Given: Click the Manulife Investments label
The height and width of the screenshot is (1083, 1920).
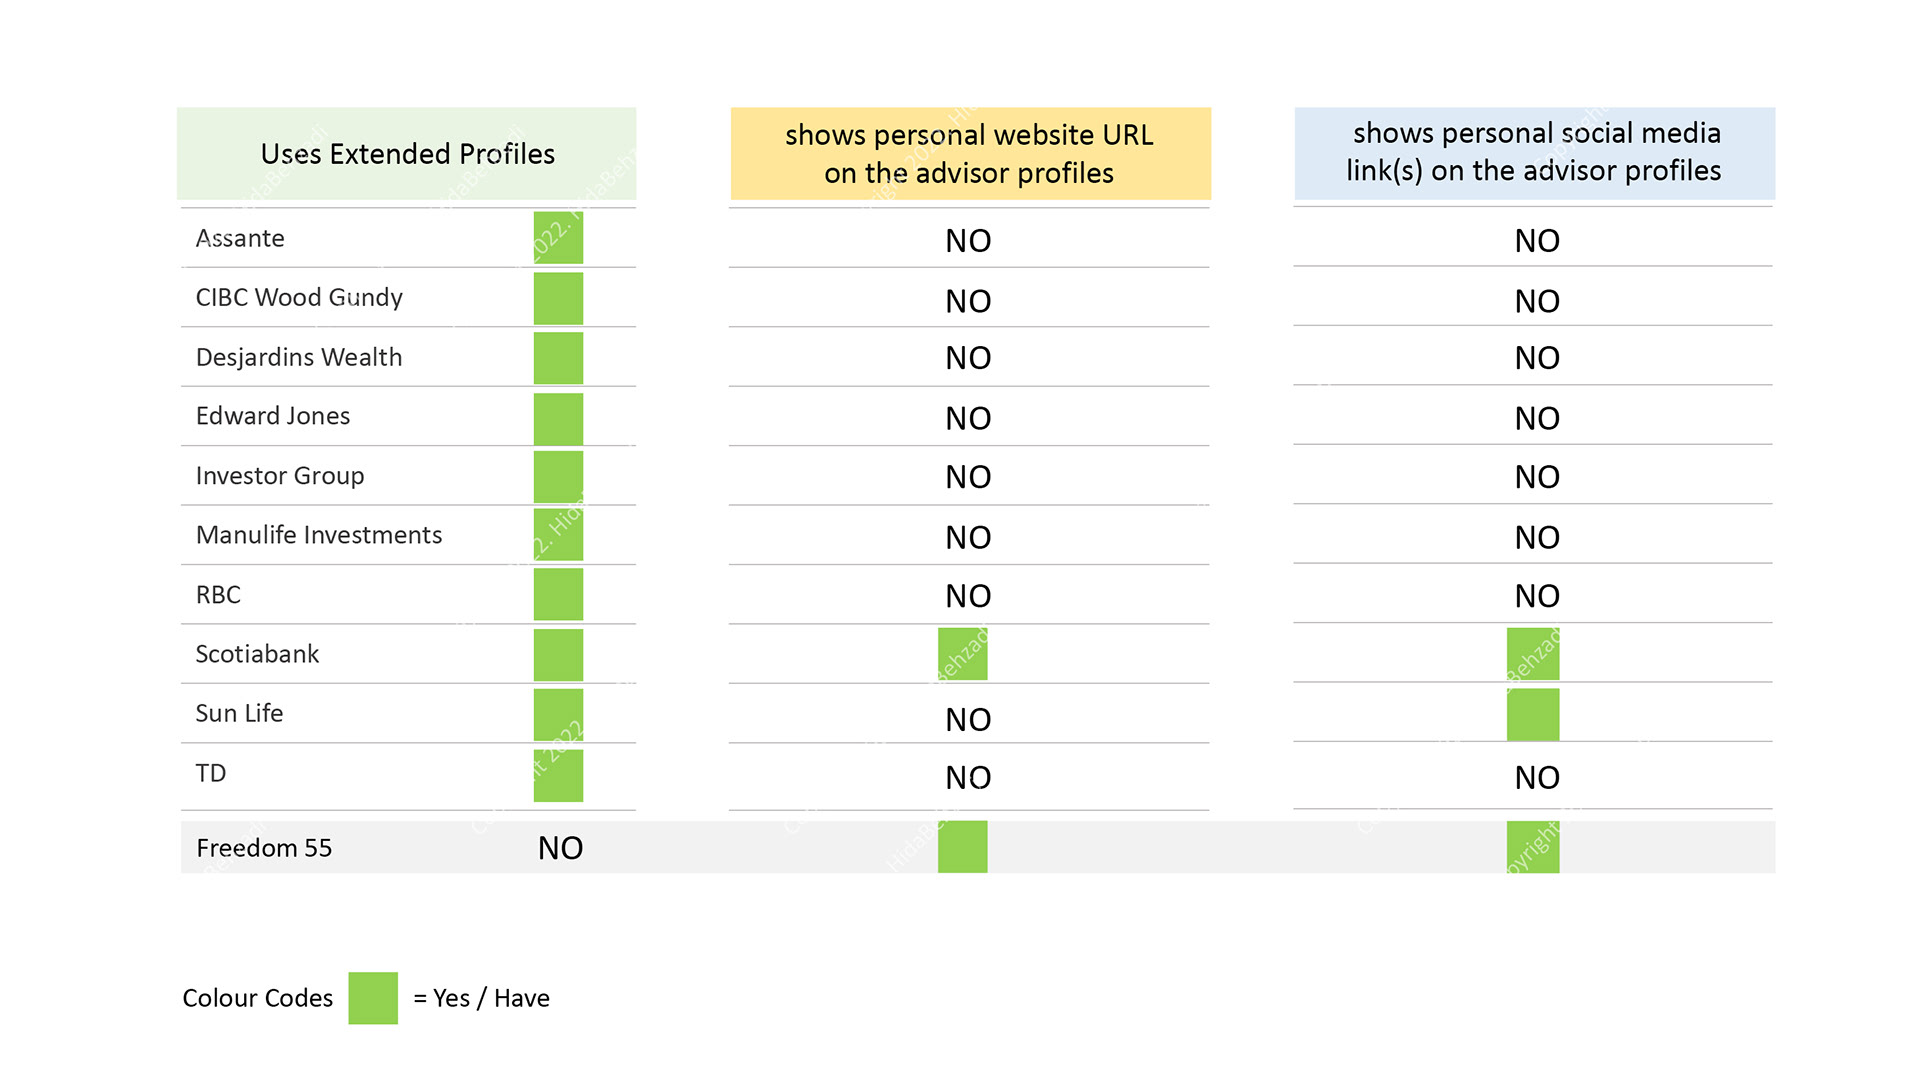Looking at the screenshot, I should point(319,535).
